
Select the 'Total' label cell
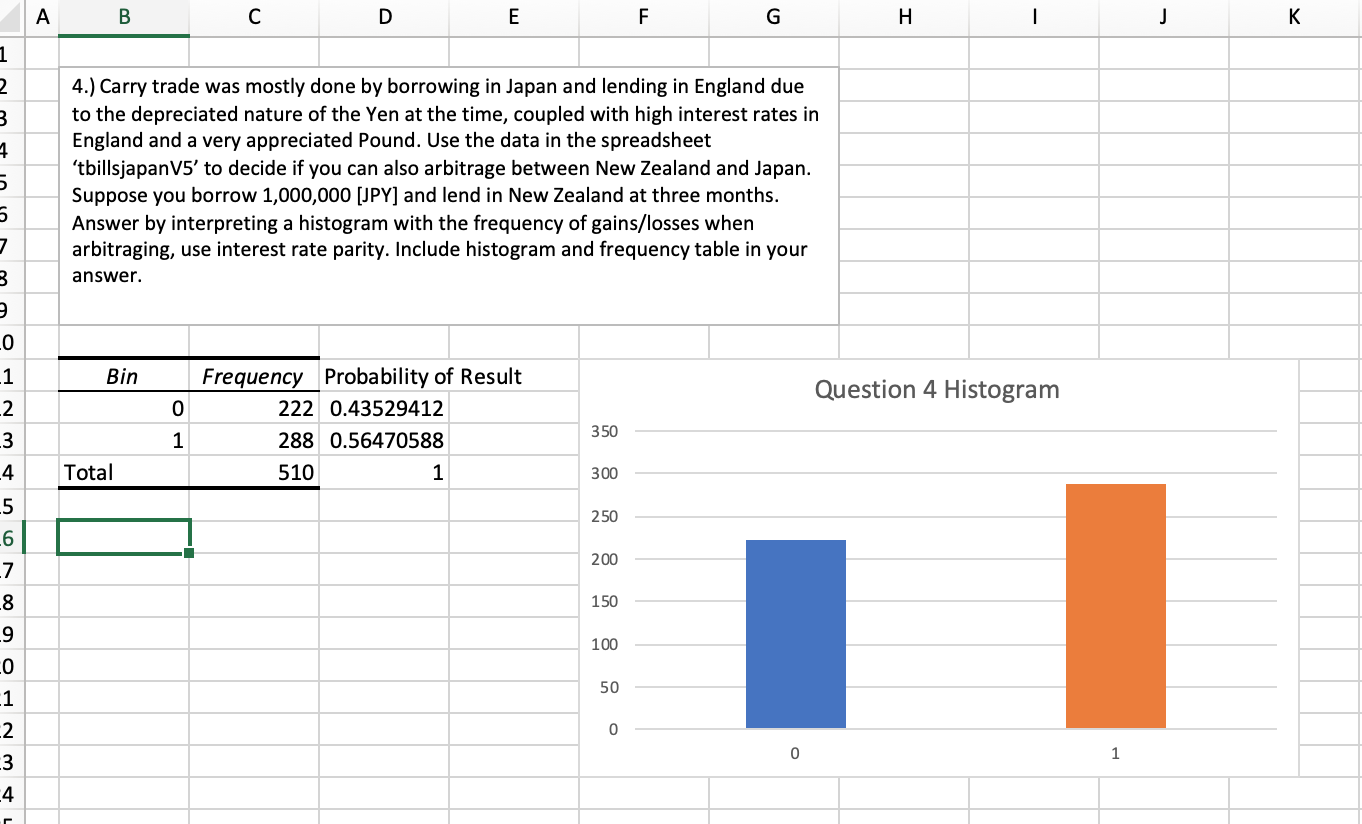124,472
